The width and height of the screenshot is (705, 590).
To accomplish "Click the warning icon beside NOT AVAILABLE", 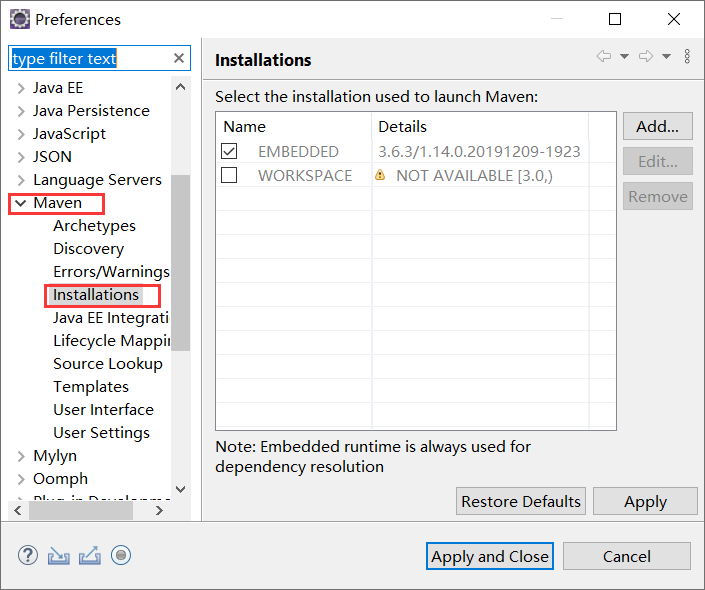I will coord(380,175).
